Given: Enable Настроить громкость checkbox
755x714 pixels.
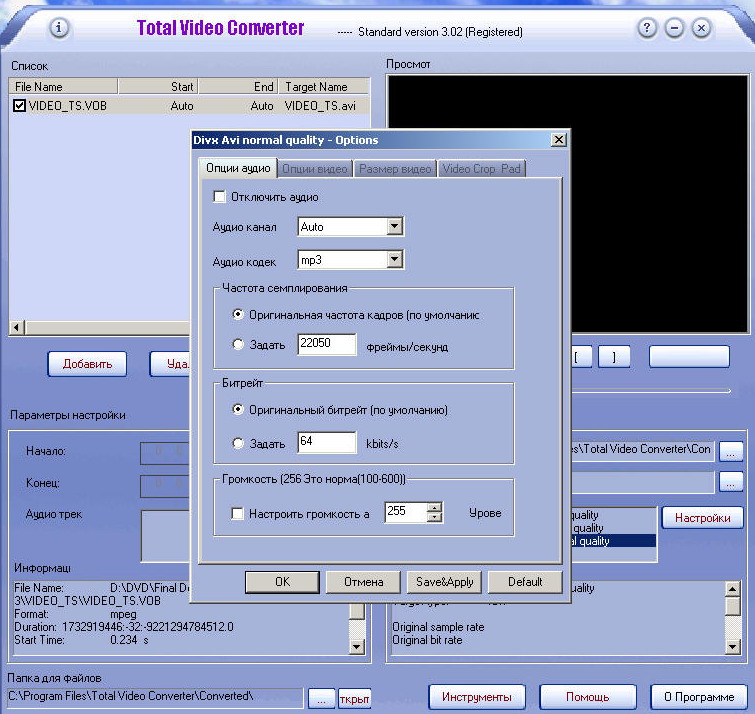Looking at the screenshot, I should tap(237, 513).
